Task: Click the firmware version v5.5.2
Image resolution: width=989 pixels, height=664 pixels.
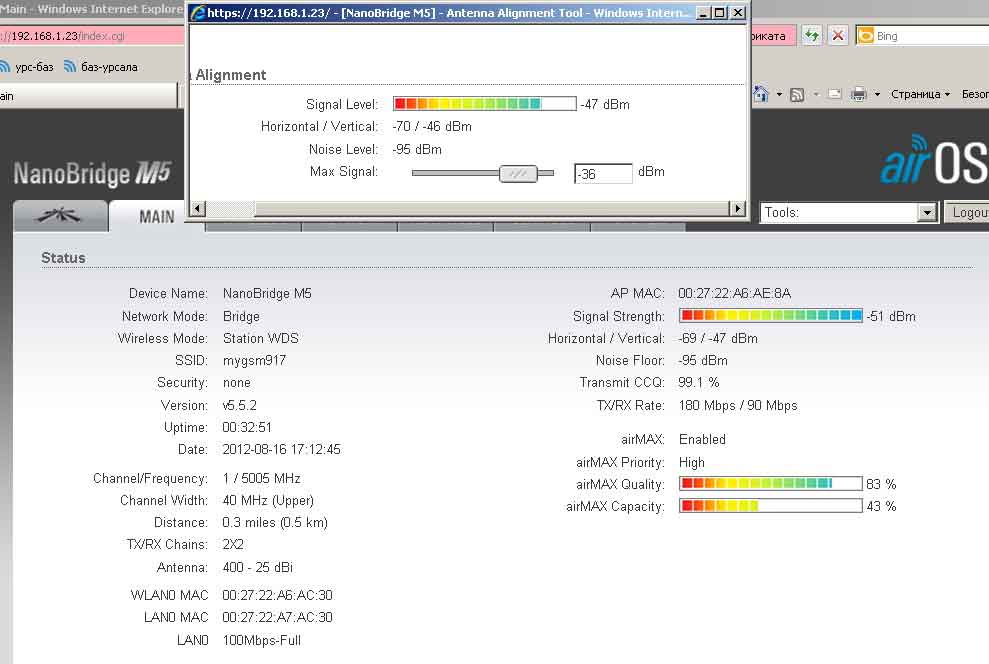Action: (x=240, y=405)
